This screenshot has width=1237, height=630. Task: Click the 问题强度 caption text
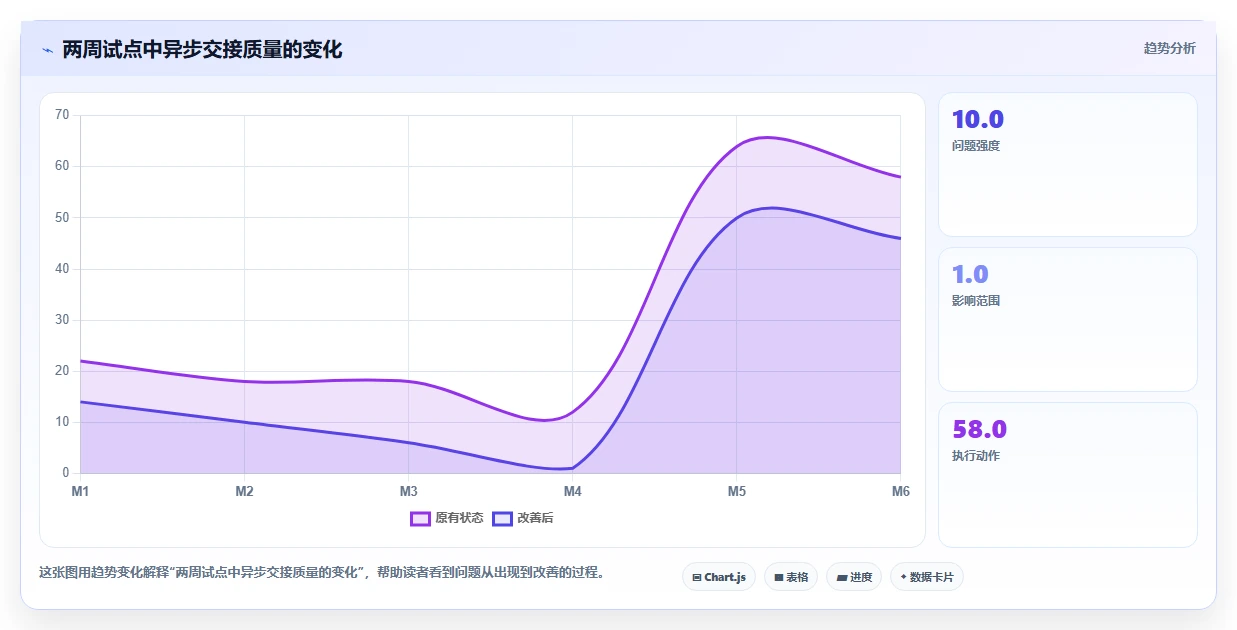976,146
